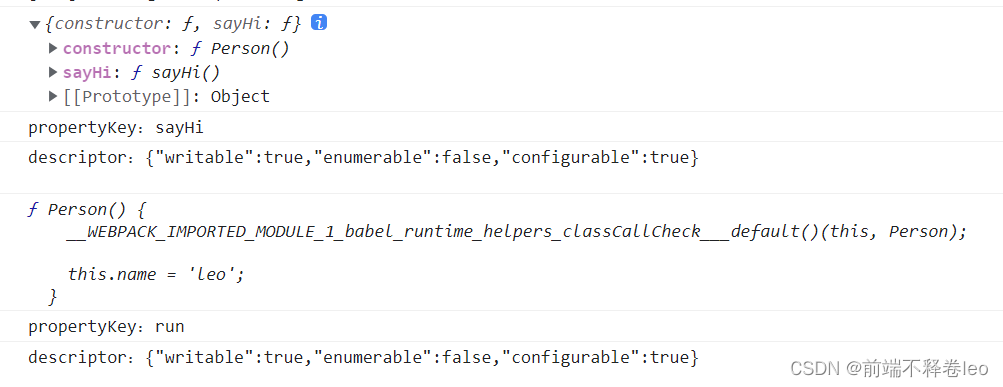The height and width of the screenshot is (387, 1003).
Task: Collapse the expanded object disclosure triangle
Action: coord(35,24)
